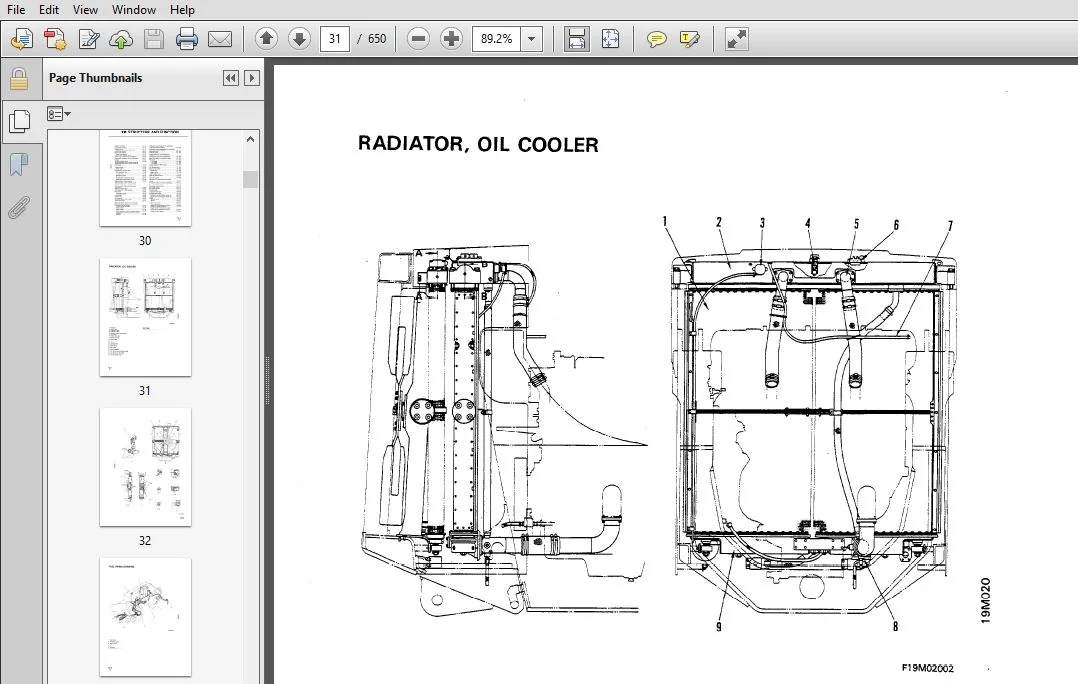Open the Edit menu
Screen dimensions: 1078x684
pyautogui.click(x=49, y=10)
